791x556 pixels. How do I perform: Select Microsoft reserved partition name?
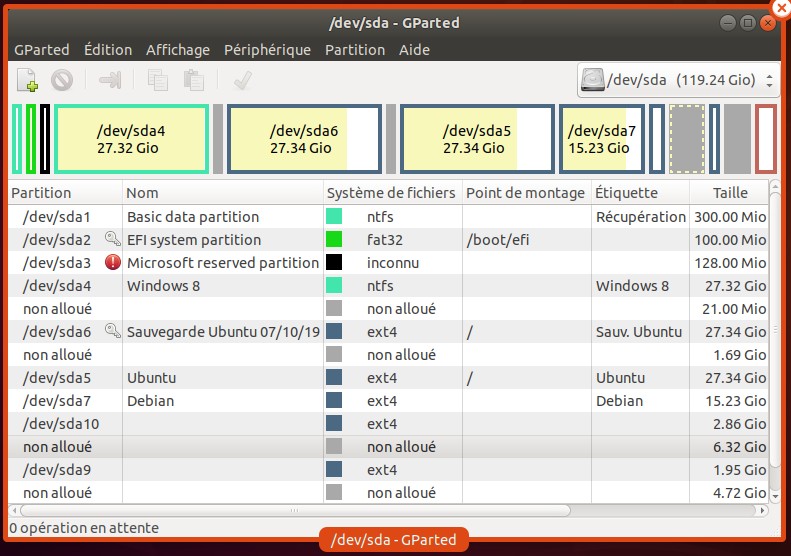[x=223, y=263]
